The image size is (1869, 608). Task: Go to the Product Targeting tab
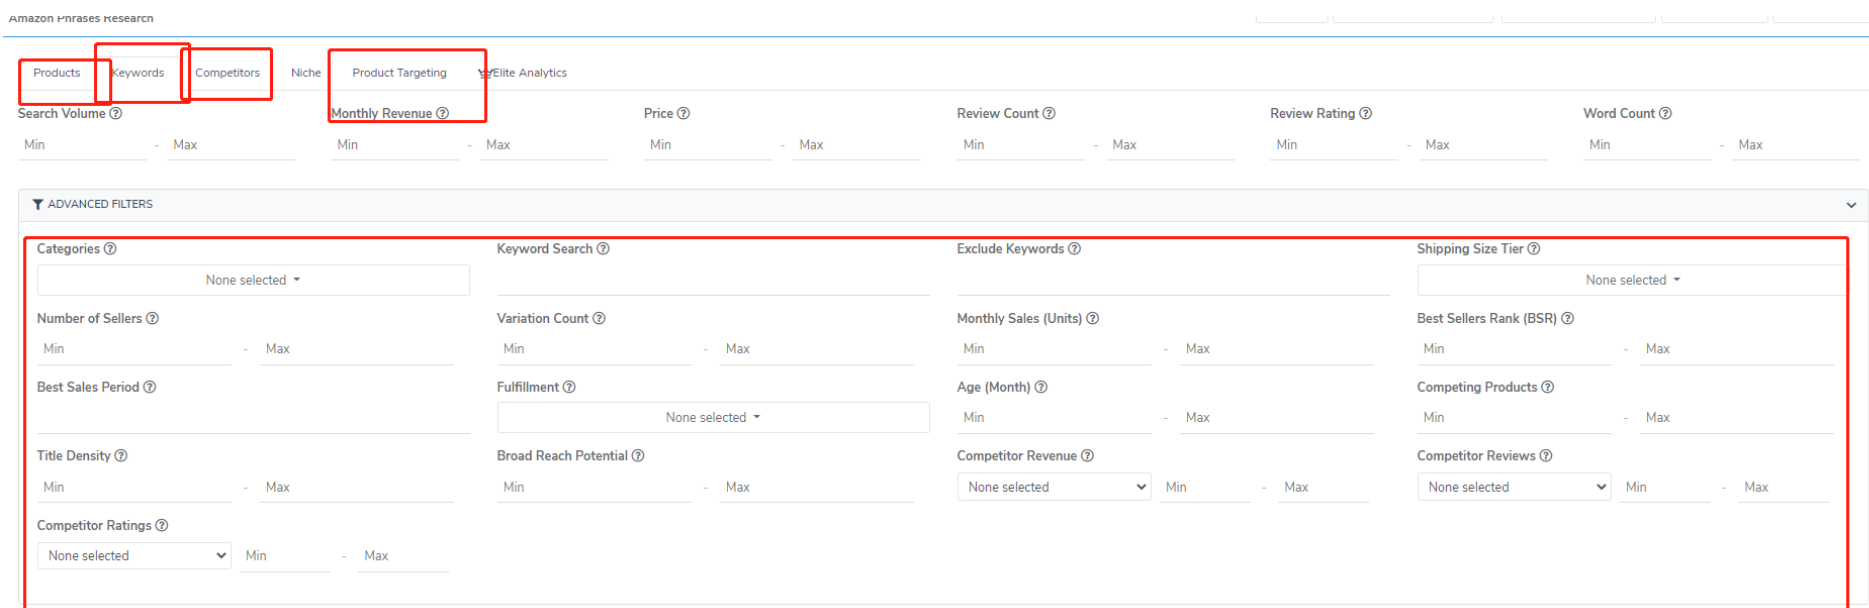tap(399, 73)
